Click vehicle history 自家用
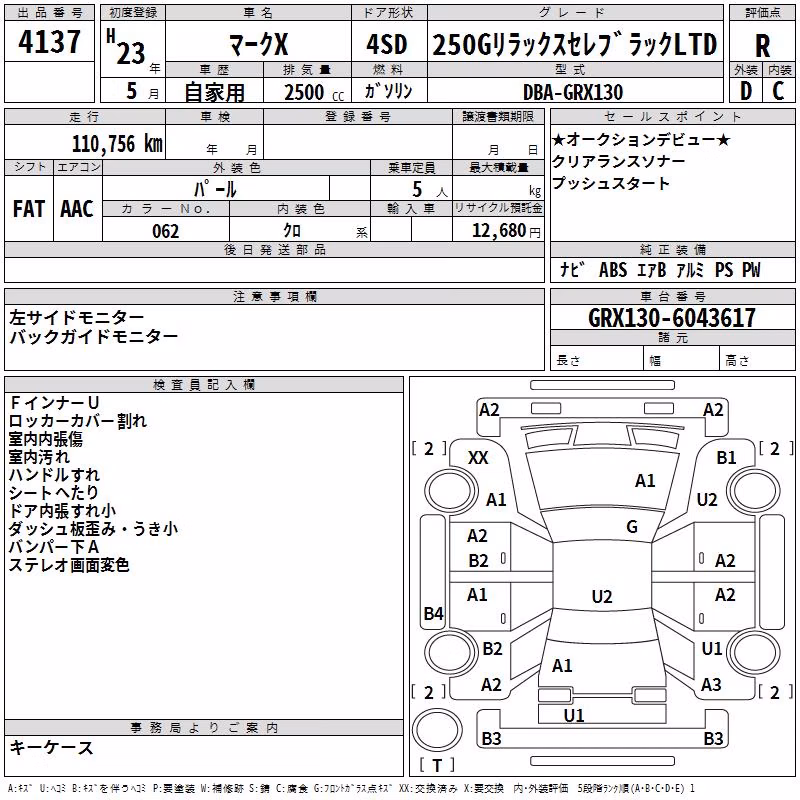The width and height of the screenshot is (800, 800). click(x=214, y=92)
